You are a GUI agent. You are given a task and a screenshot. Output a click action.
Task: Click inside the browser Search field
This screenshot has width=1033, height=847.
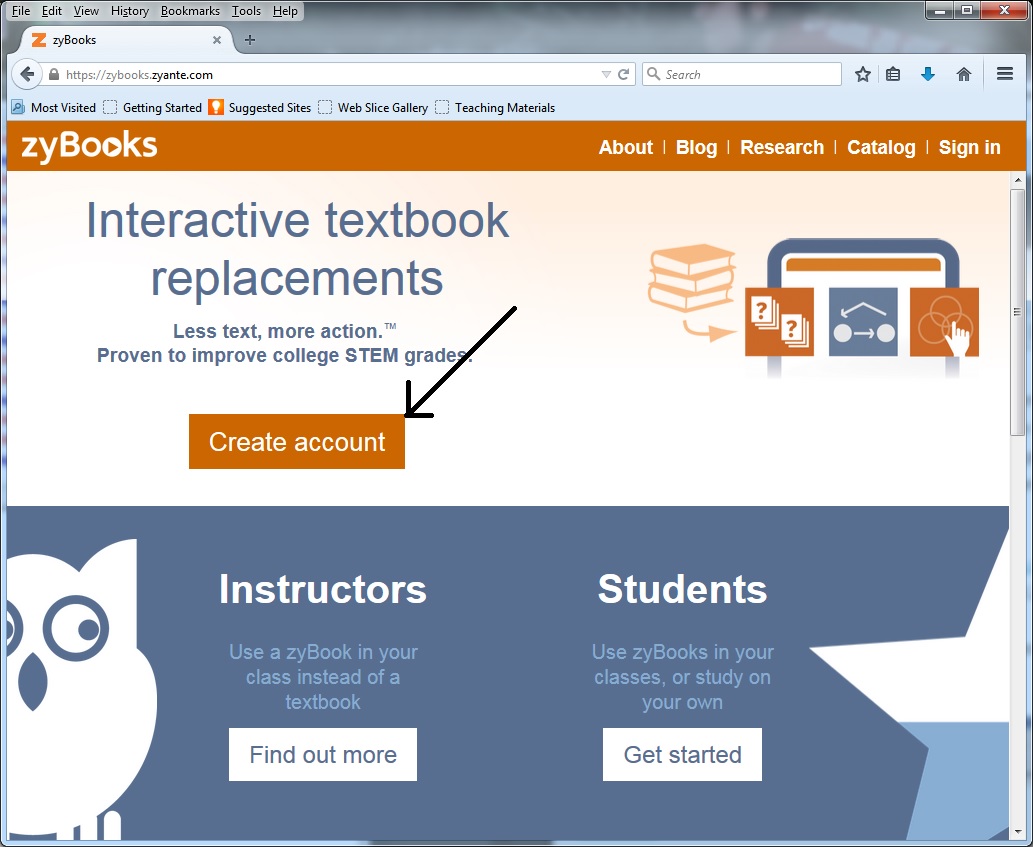coord(742,74)
